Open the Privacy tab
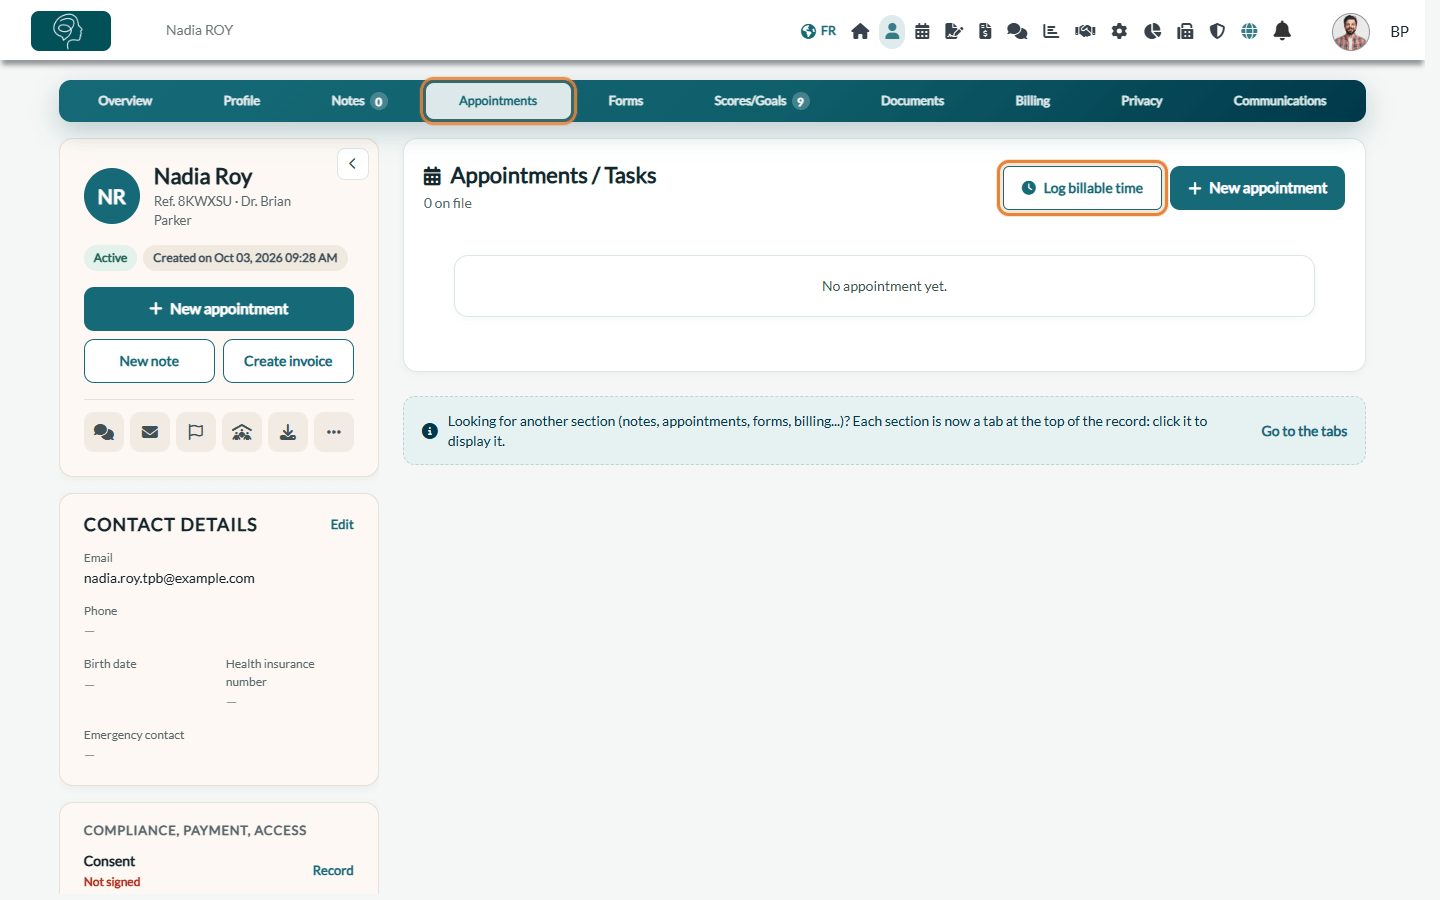Image resolution: width=1440 pixels, height=900 pixels. point(1142,101)
